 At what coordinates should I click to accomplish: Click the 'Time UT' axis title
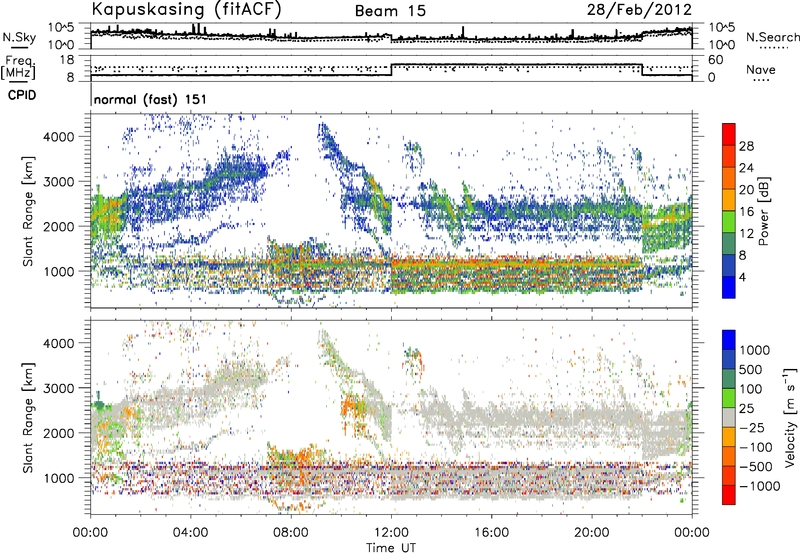[x=391, y=548]
